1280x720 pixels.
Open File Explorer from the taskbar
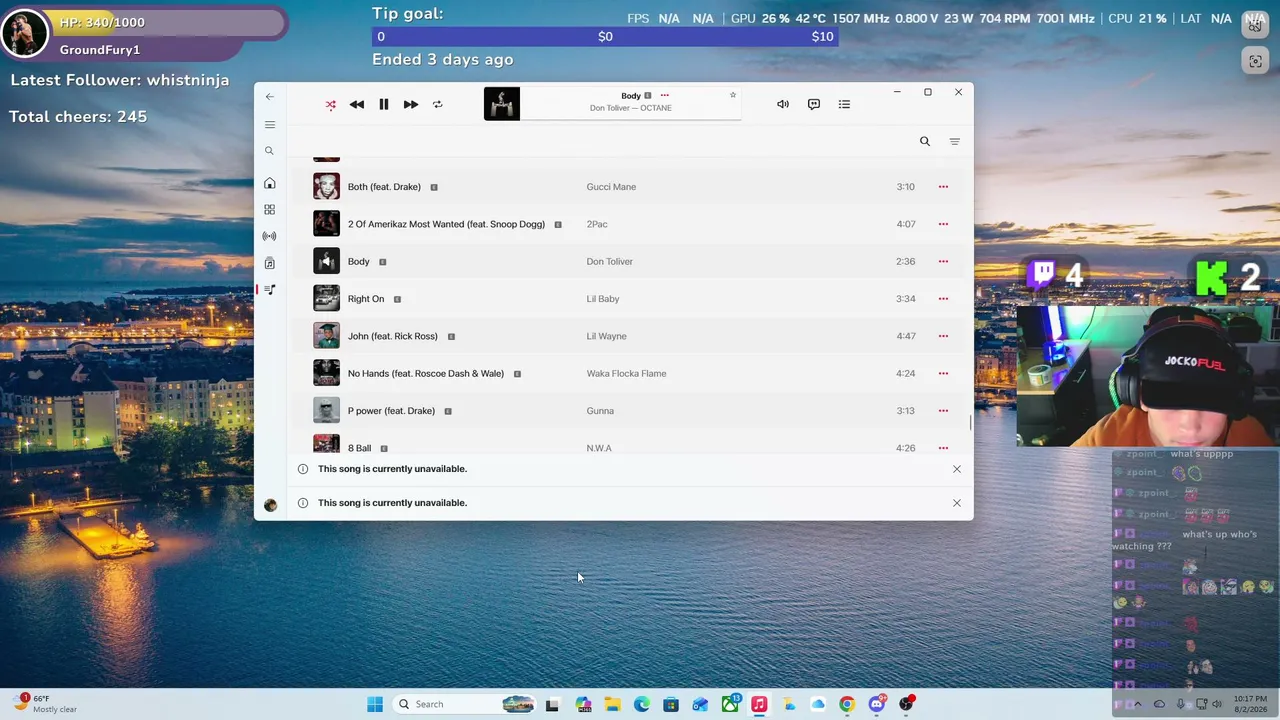pyautogui.click(x=612, y=704)
